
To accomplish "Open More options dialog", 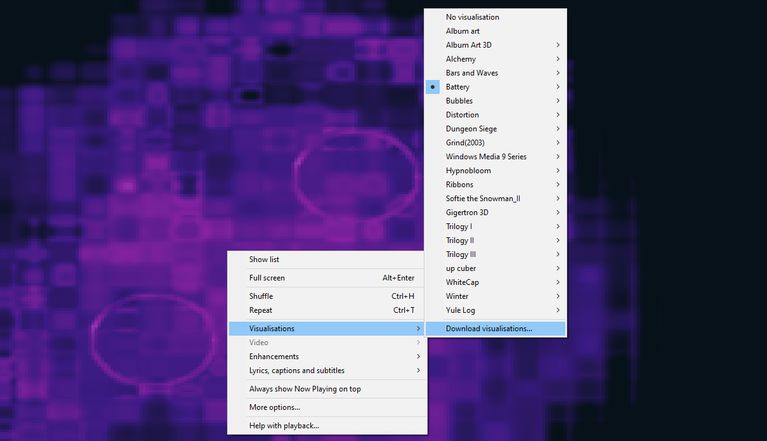I will [x=274, y=407].
